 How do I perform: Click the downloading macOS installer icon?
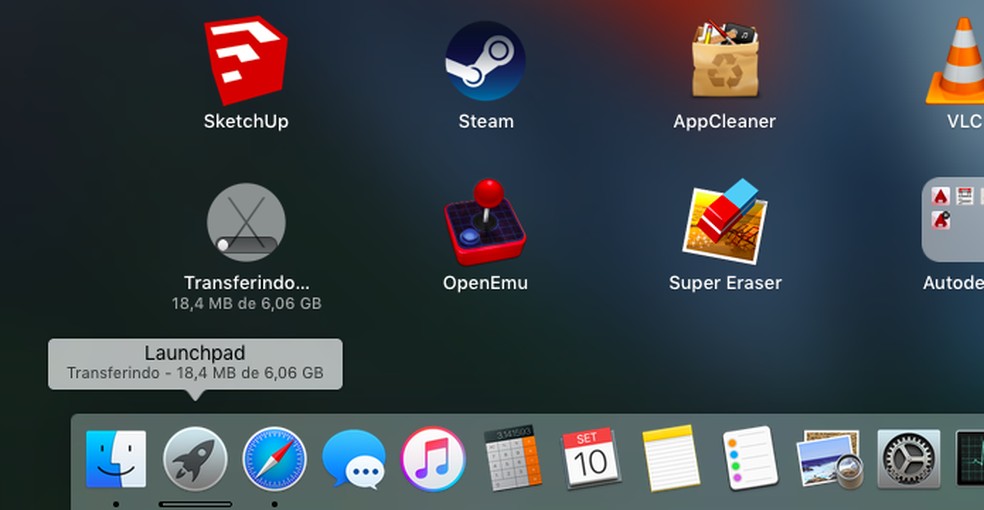coord(246,222)
